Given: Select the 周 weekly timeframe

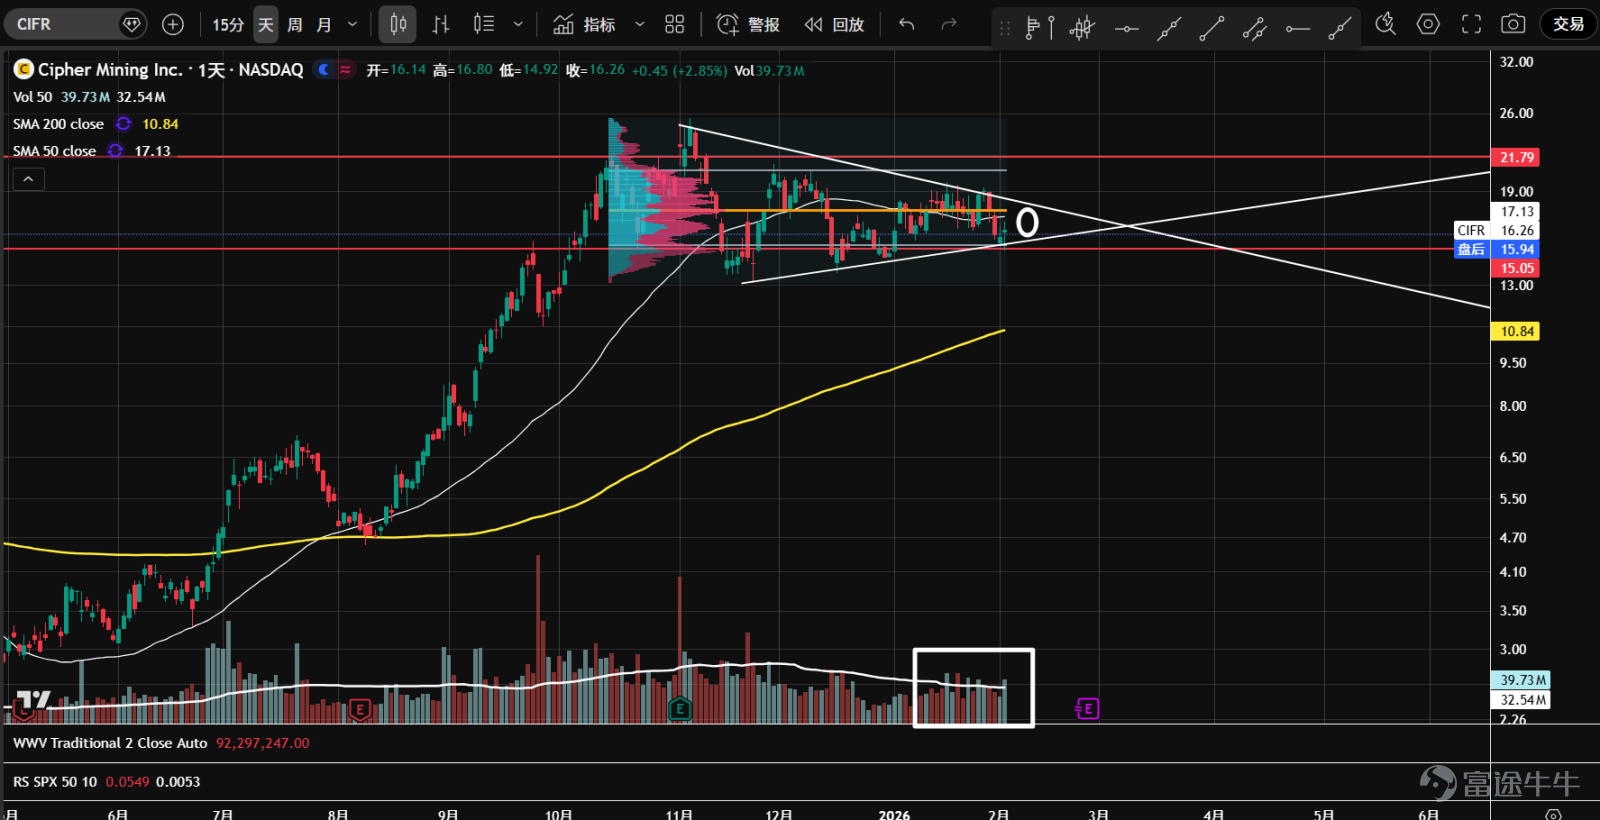Looking at the screenshot, I should pyautogui.click(x=295, y=24).
